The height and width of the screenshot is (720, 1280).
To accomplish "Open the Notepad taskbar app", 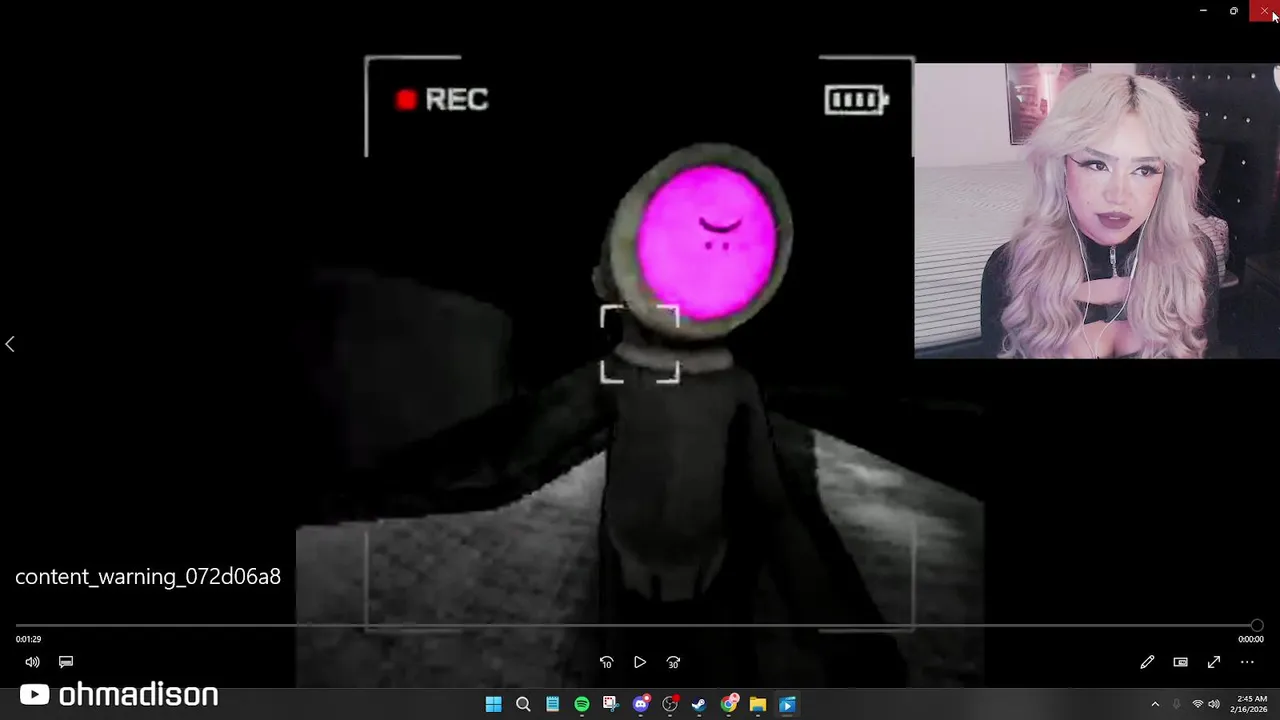I will click(x=552, y=705).
